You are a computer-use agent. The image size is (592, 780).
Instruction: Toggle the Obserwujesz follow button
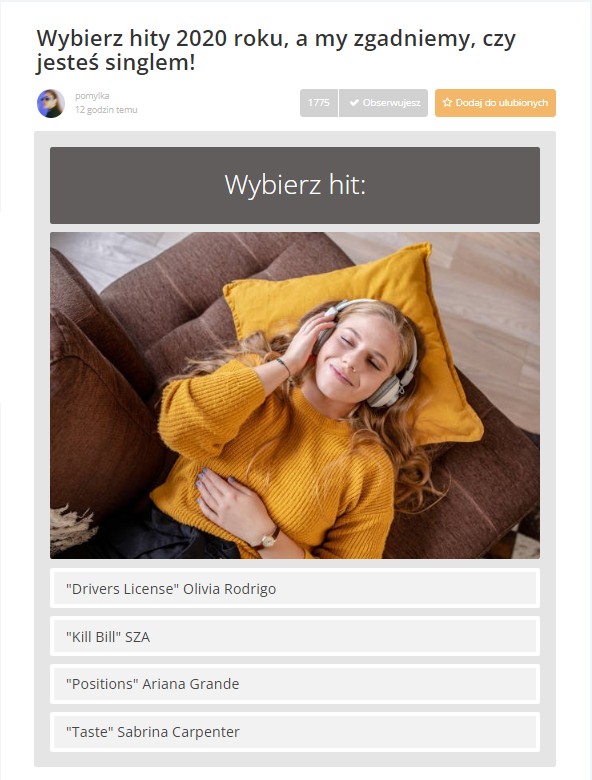pyautogui.click(x=383, y=103)
